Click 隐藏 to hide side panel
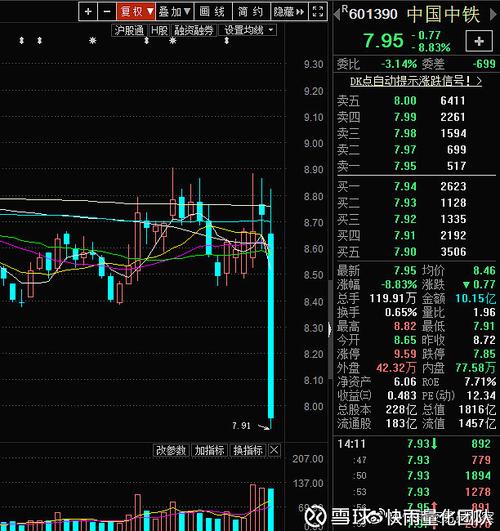 [289, 12]
